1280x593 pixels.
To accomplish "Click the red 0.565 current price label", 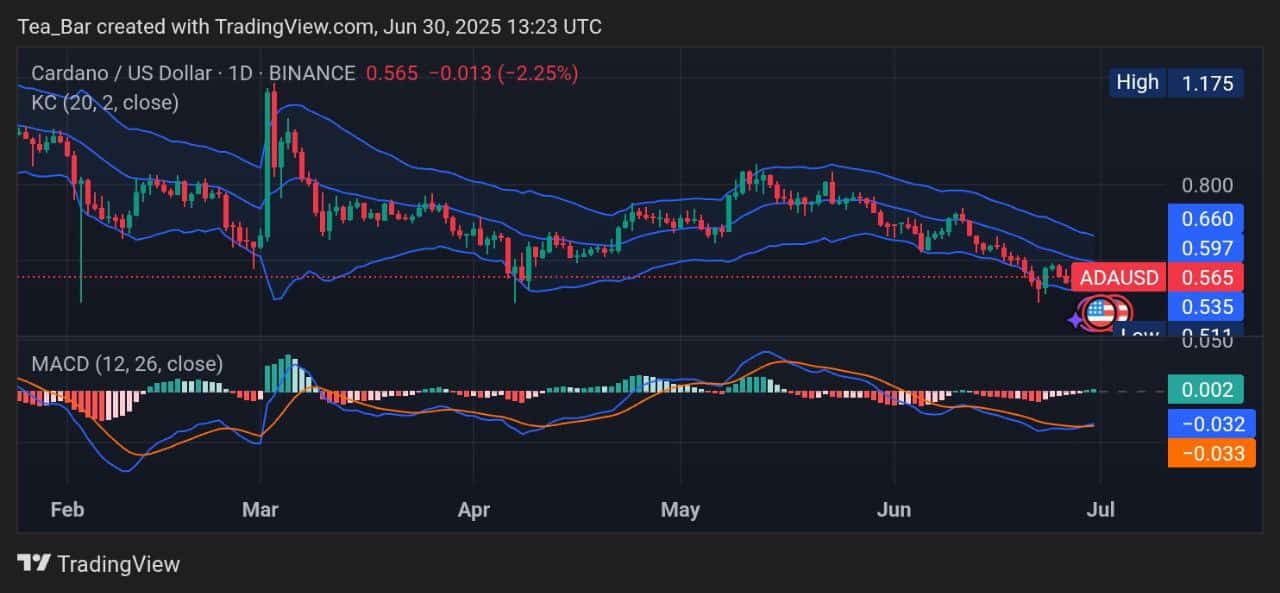I will [1207, 278].
